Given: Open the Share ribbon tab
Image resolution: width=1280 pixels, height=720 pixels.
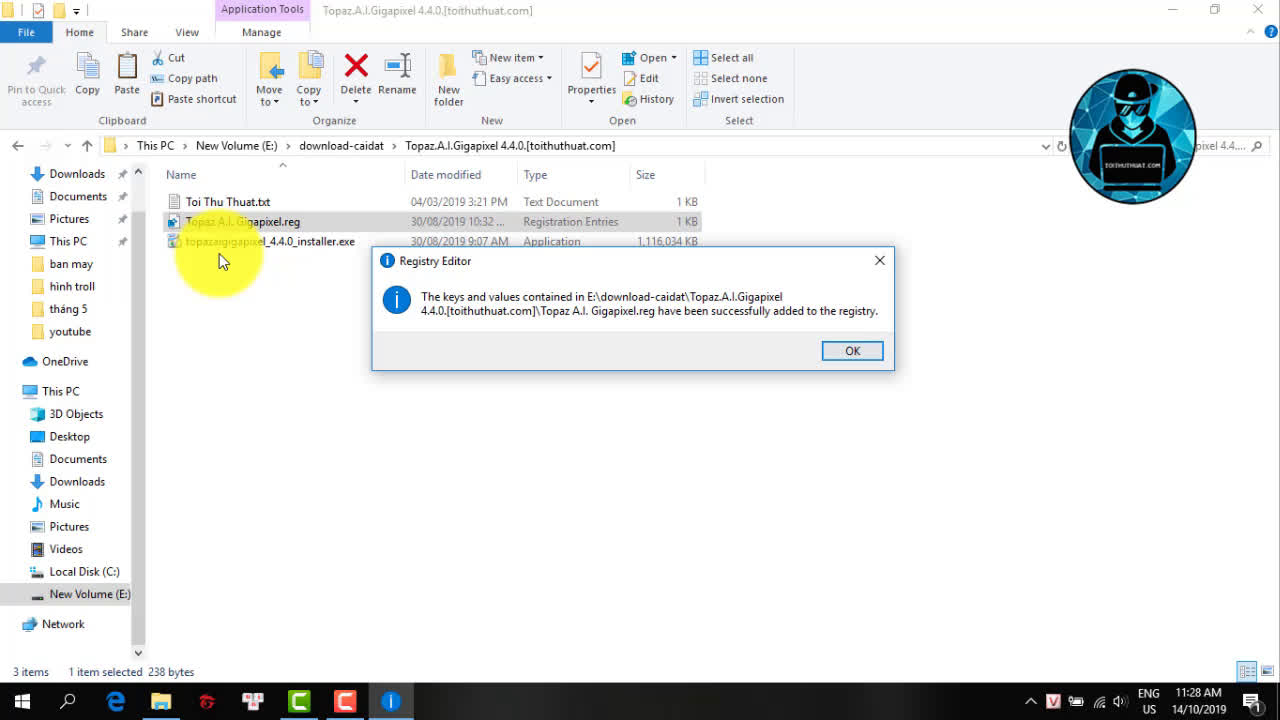Looking at the screenshot, I should click(134, 32).
